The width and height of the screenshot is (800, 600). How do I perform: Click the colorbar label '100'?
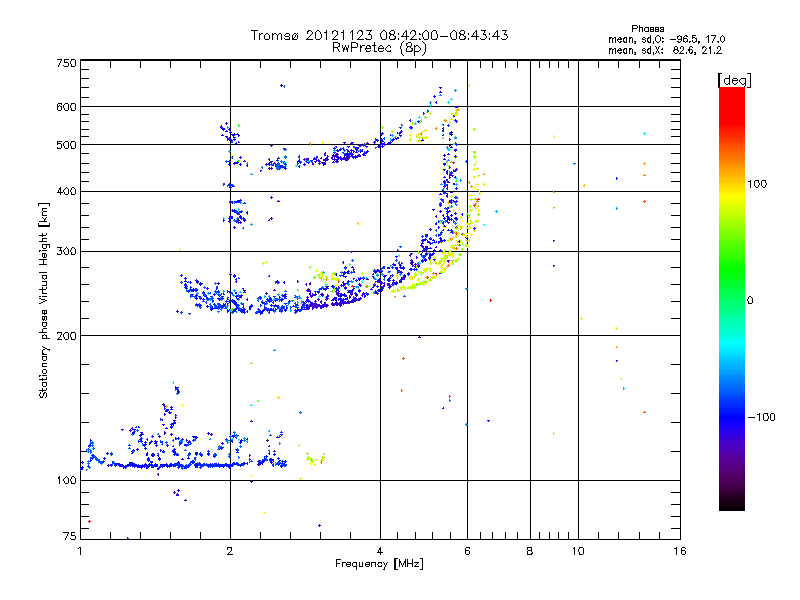pyautogui.click(x=757, y=184)
